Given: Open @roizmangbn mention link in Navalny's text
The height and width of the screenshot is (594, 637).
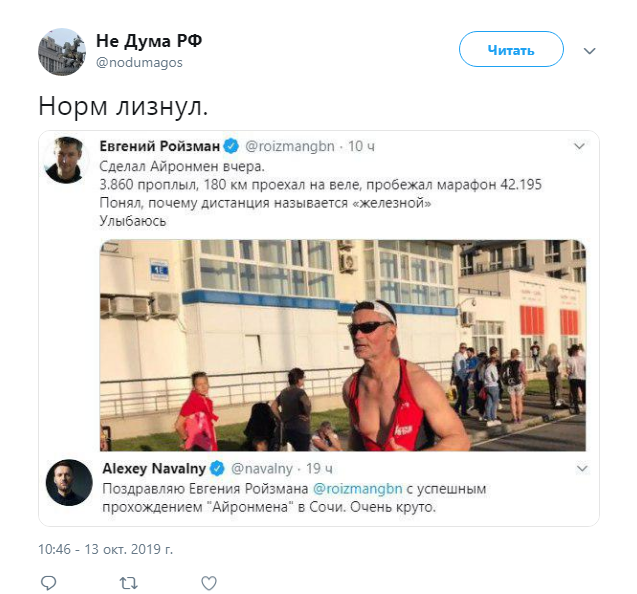Looking at the screenshot, I should (x=358, y=488).
